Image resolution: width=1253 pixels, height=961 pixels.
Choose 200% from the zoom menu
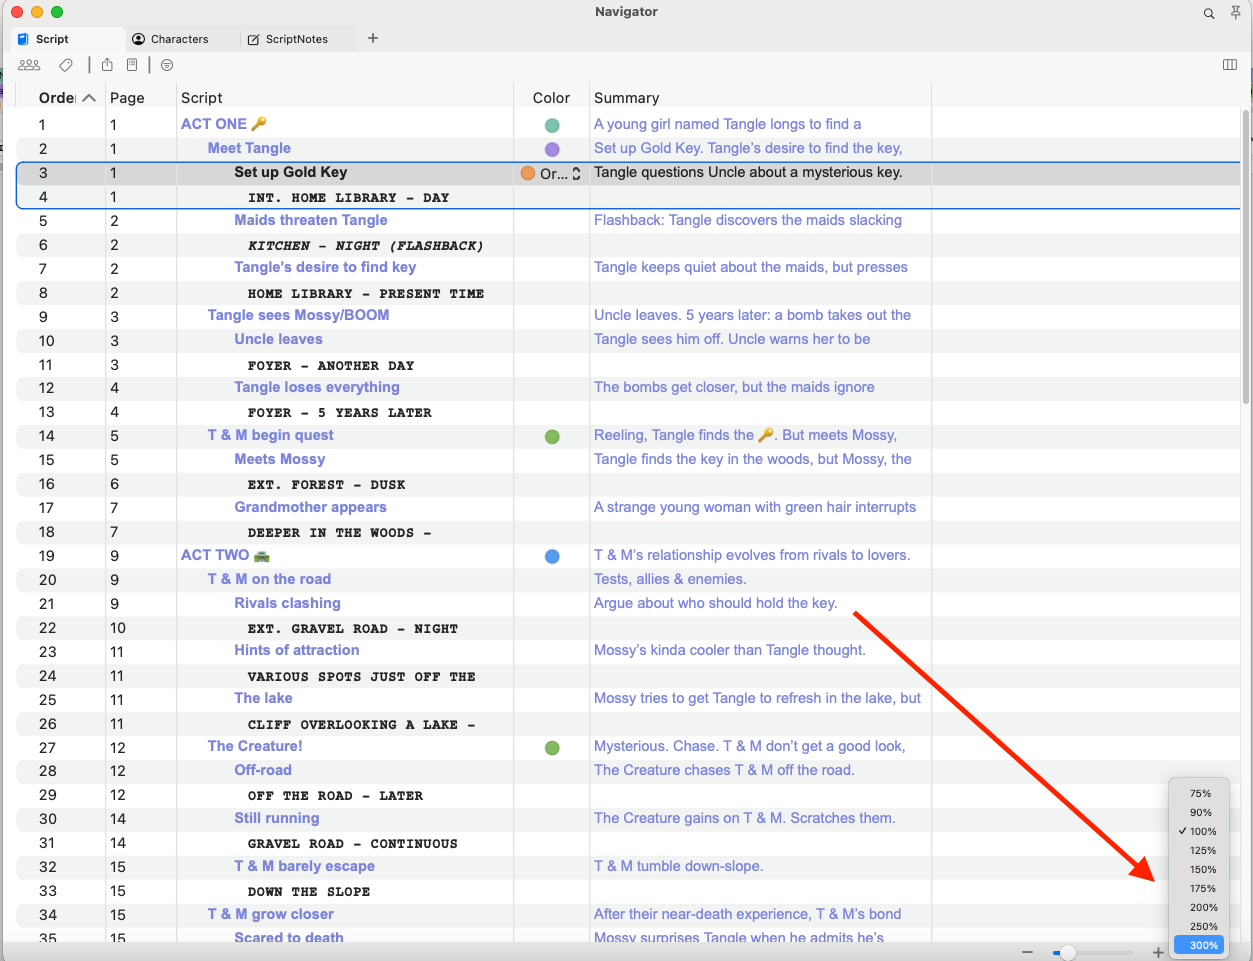(1200, 908)
